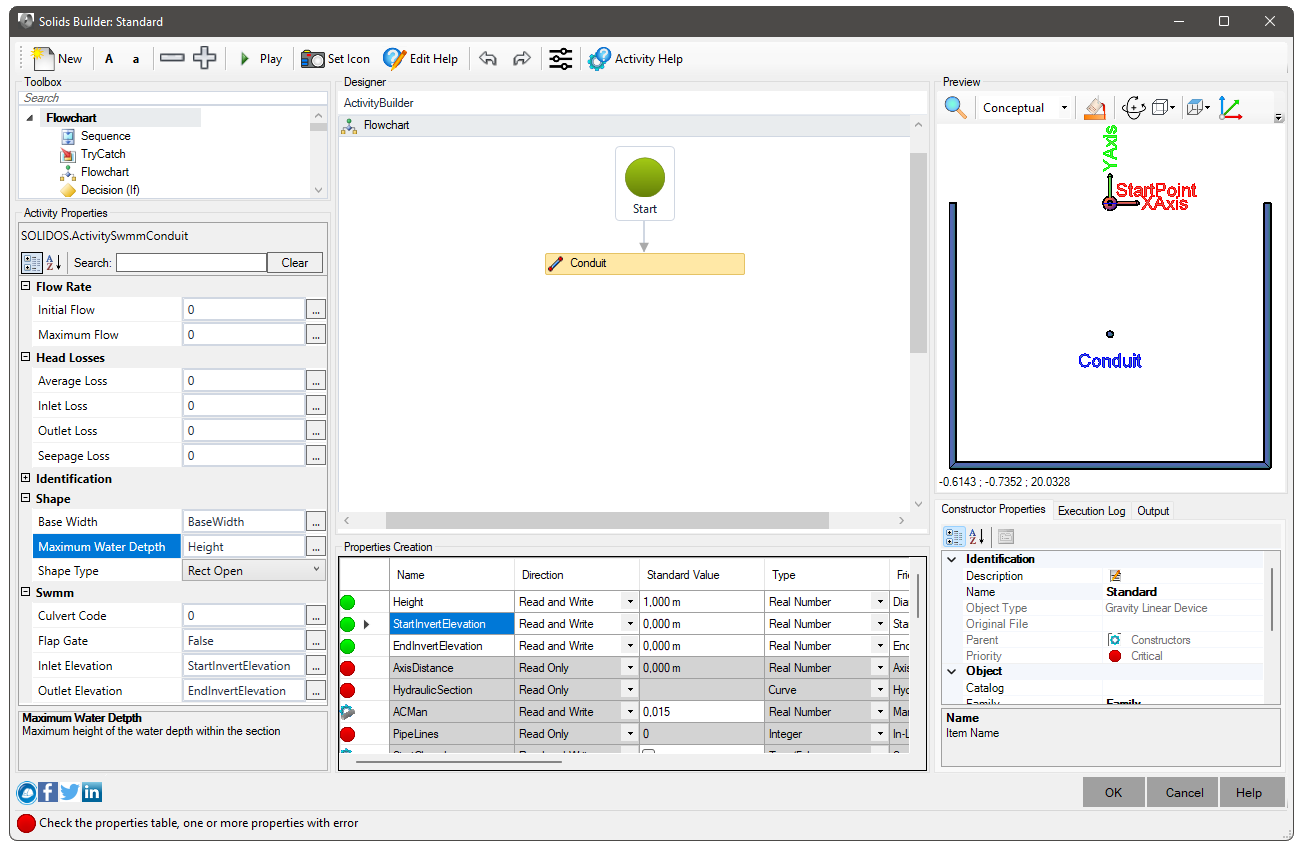Click the Standard Value cell showing 0,015

coord(701,712)
